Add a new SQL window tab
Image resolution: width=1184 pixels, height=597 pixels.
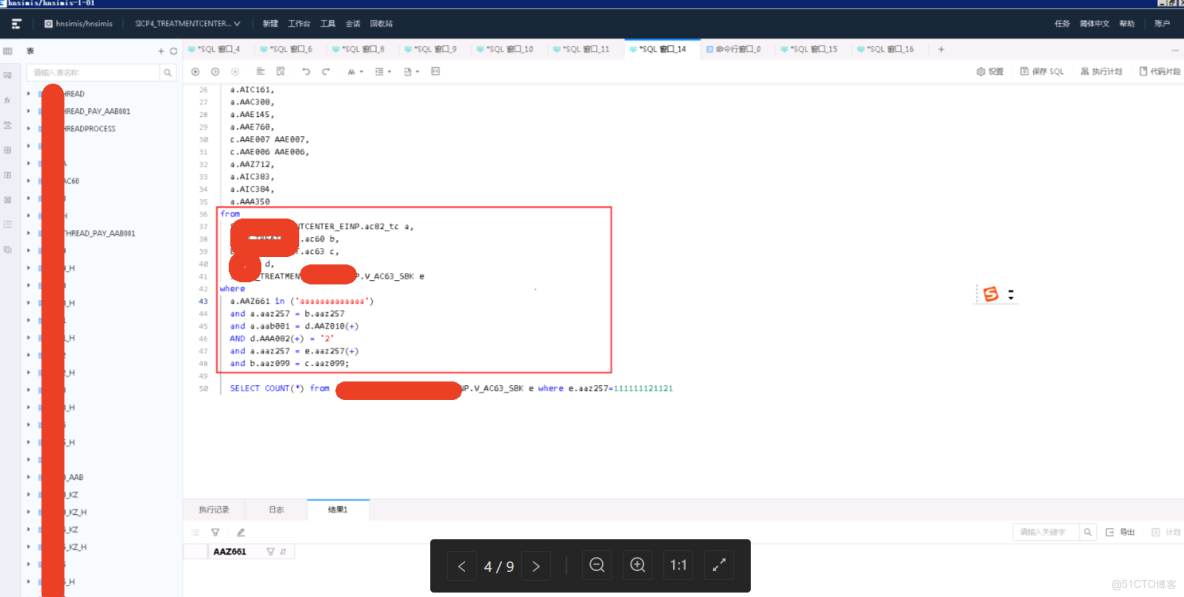(941, 49)
